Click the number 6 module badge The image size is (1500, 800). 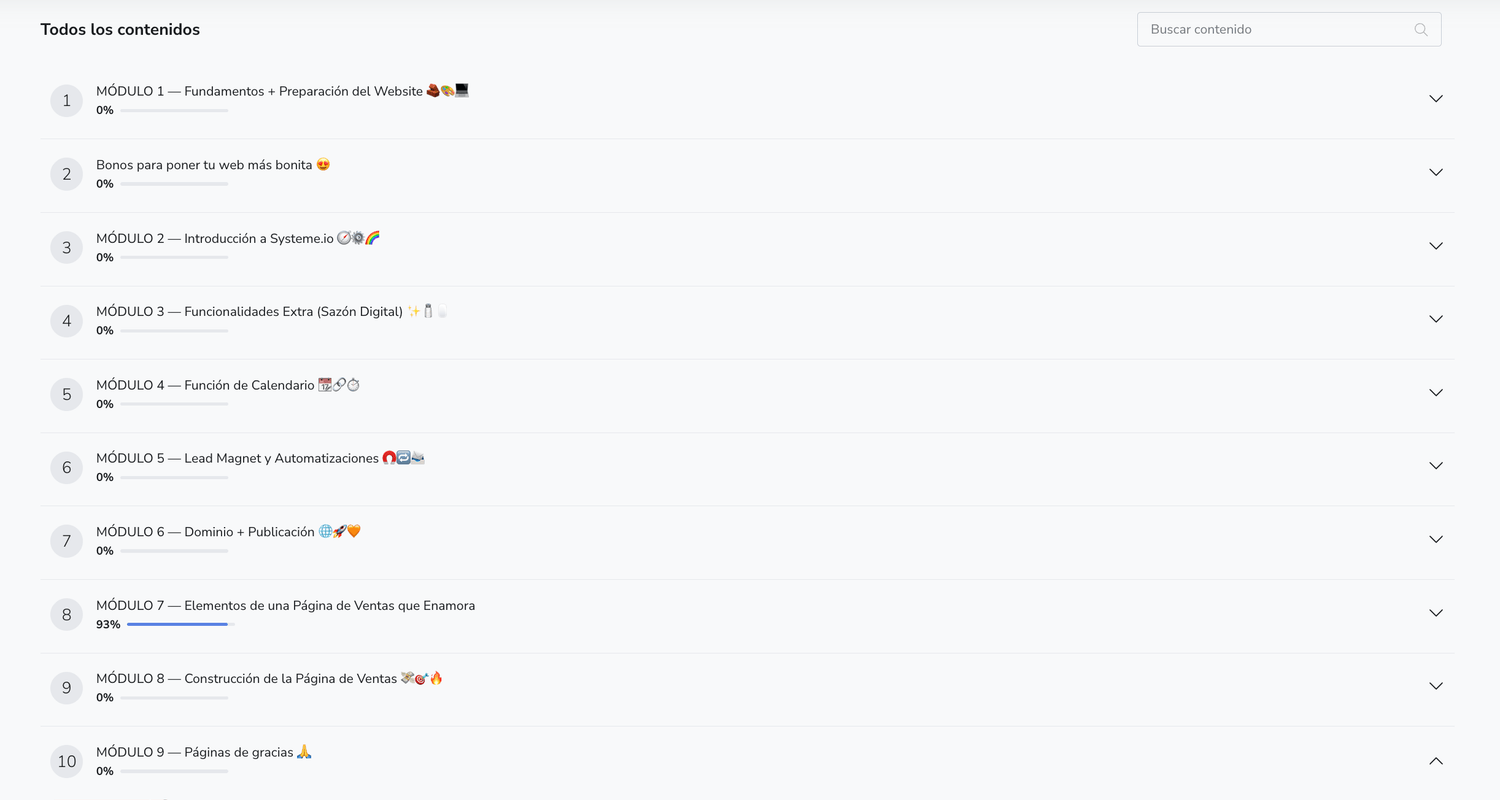pos(67,467)
